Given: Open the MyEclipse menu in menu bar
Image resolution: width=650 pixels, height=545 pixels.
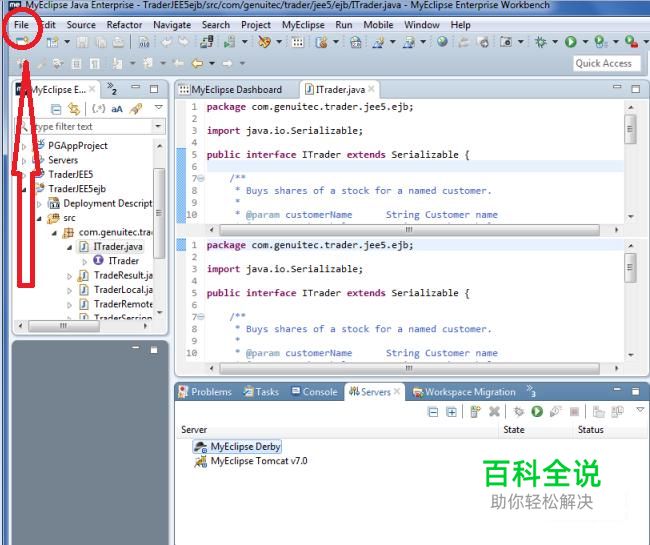Looking at the screenshot, I should [x=302, y=24].
